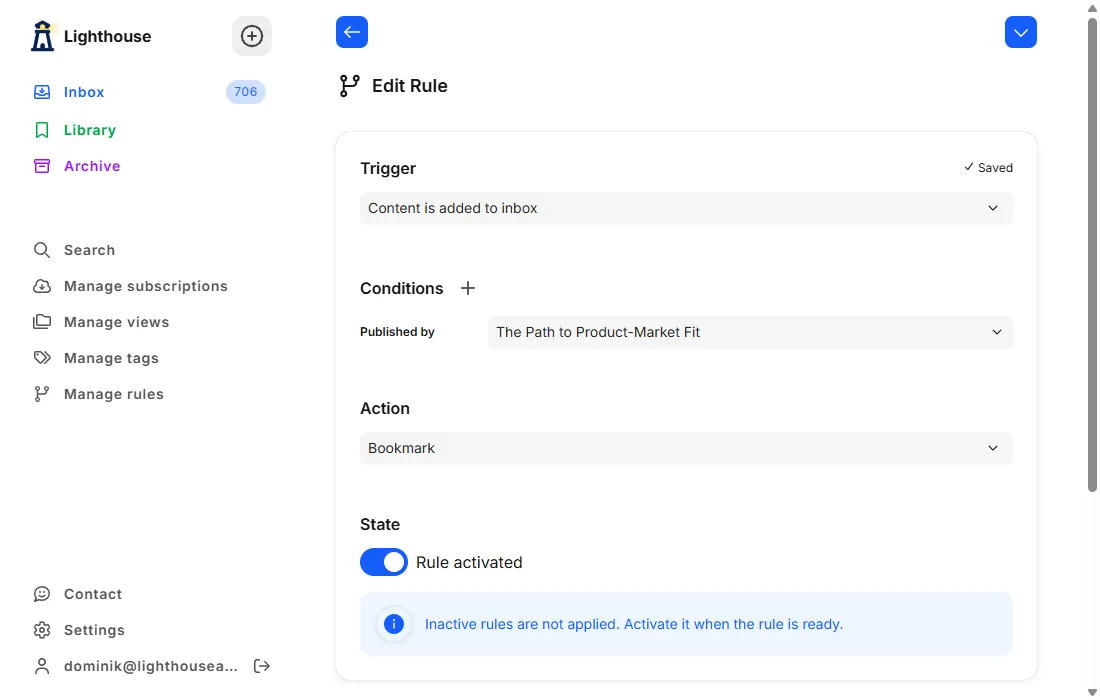This screenshot has height=700, width=1100.
Task: Open the Trigger dropdown
Action: click(686, 208)
